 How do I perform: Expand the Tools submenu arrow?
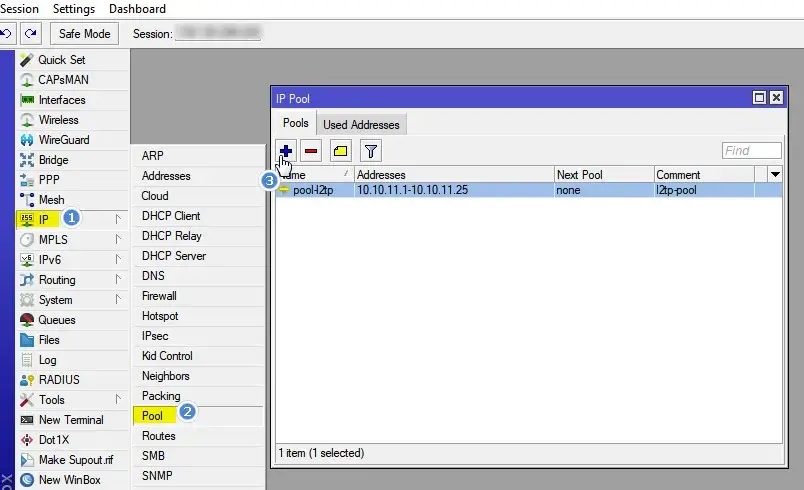(x=118, y=399)
